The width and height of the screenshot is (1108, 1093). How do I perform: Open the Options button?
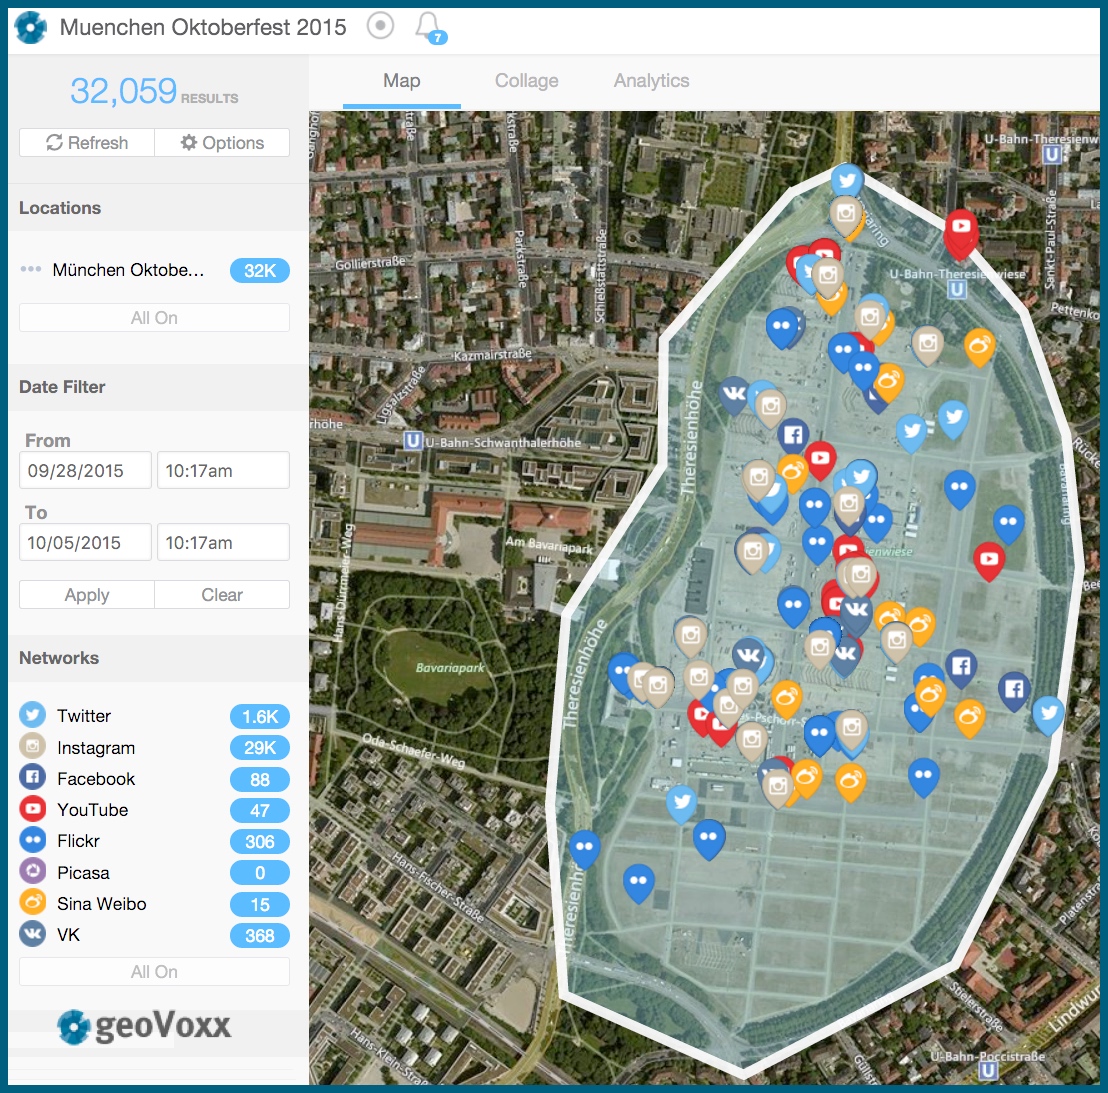222,142
